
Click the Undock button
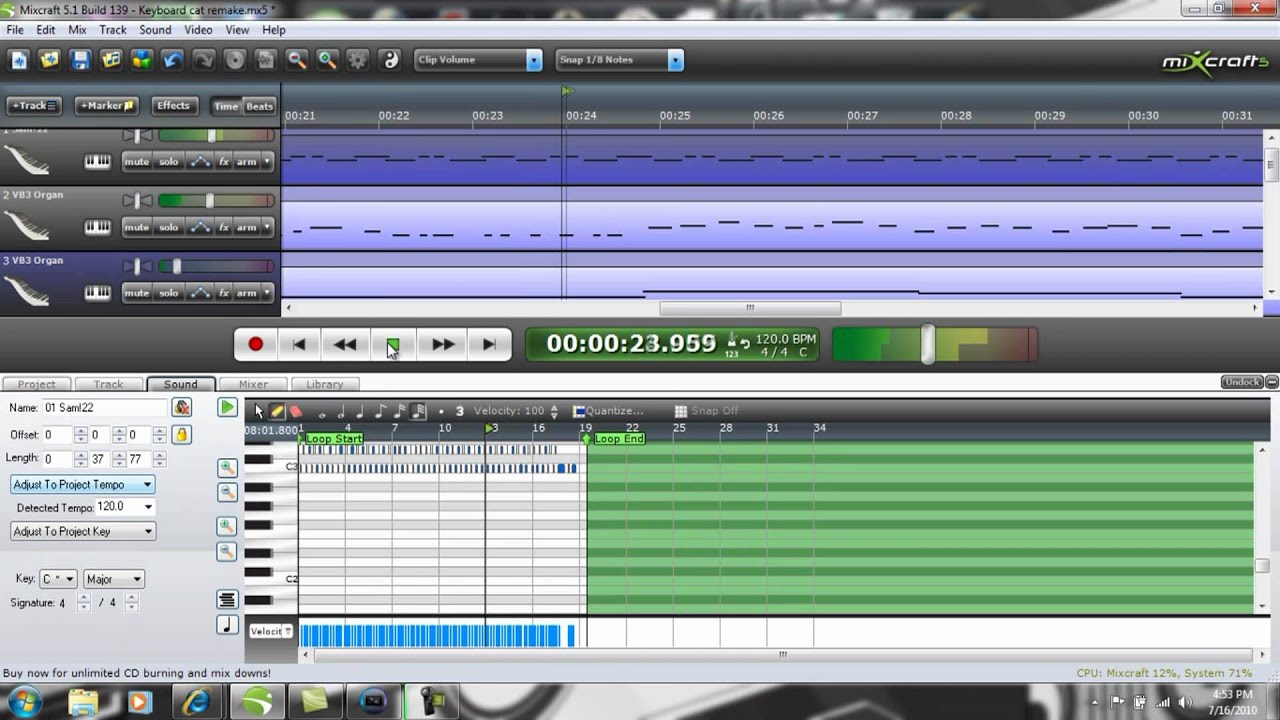pyautogui.click(x=1242, y=382)
